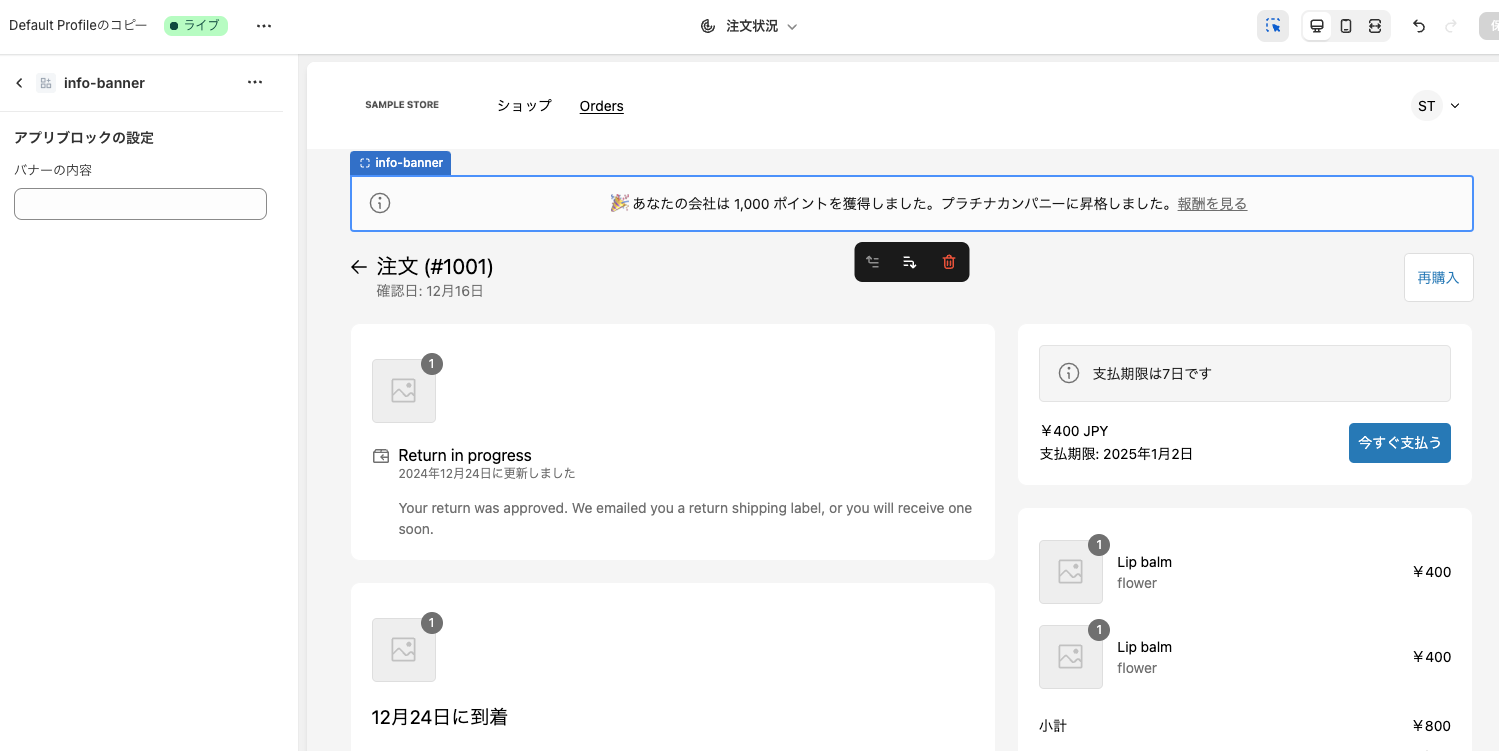
Task: Go back from the info-banner settings panel
Action: (x=19, y=83)
